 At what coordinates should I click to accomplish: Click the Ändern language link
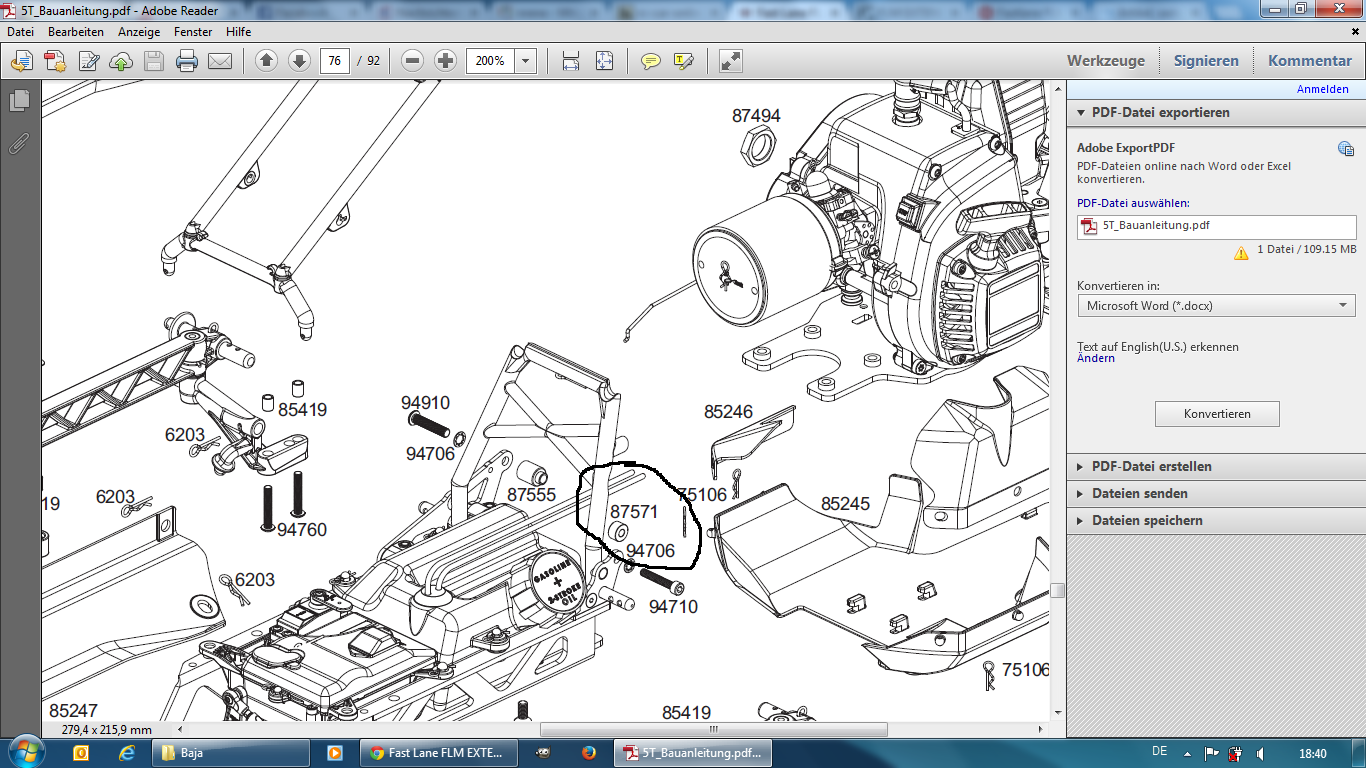[x=1096, y=358]
